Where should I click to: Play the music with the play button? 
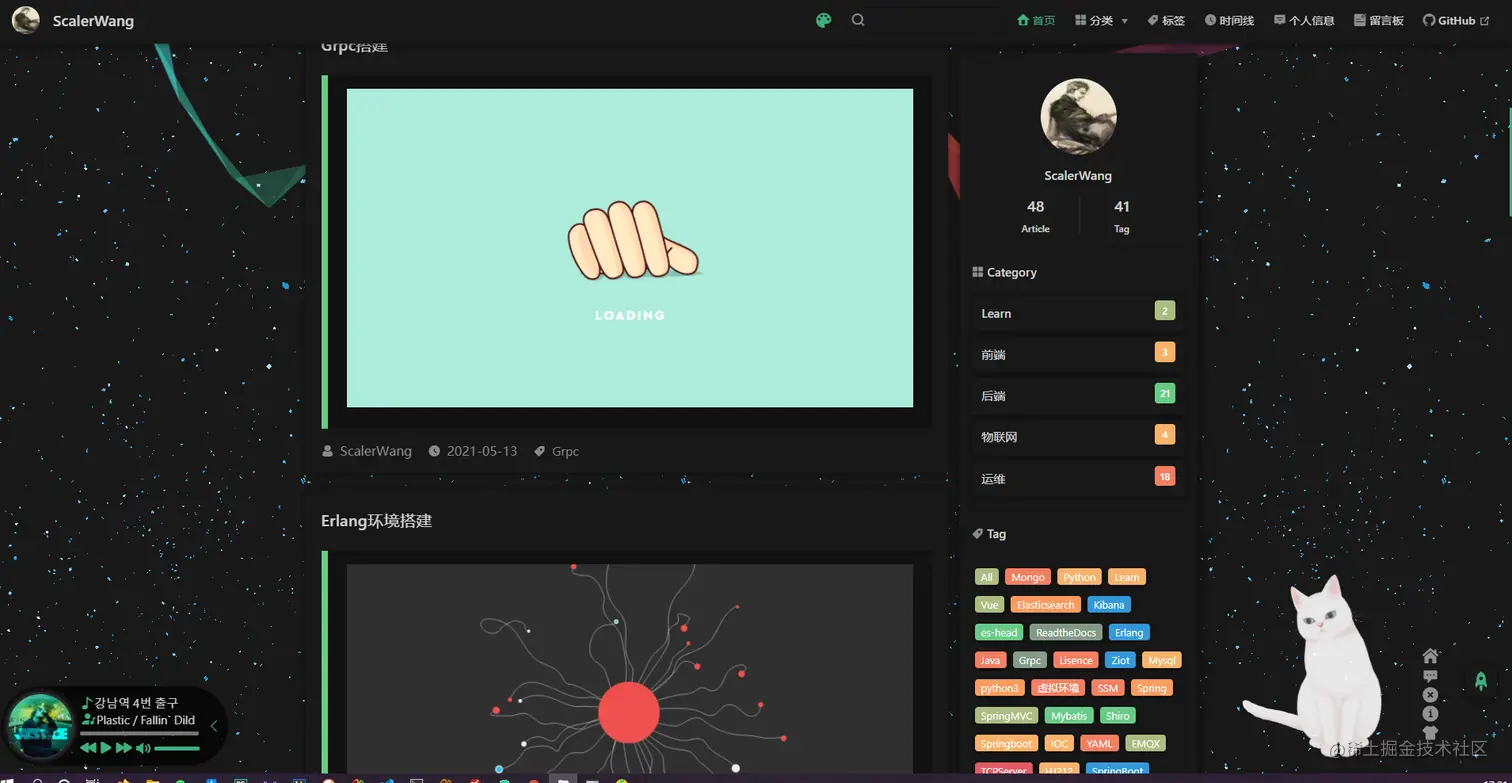(106, 748)
